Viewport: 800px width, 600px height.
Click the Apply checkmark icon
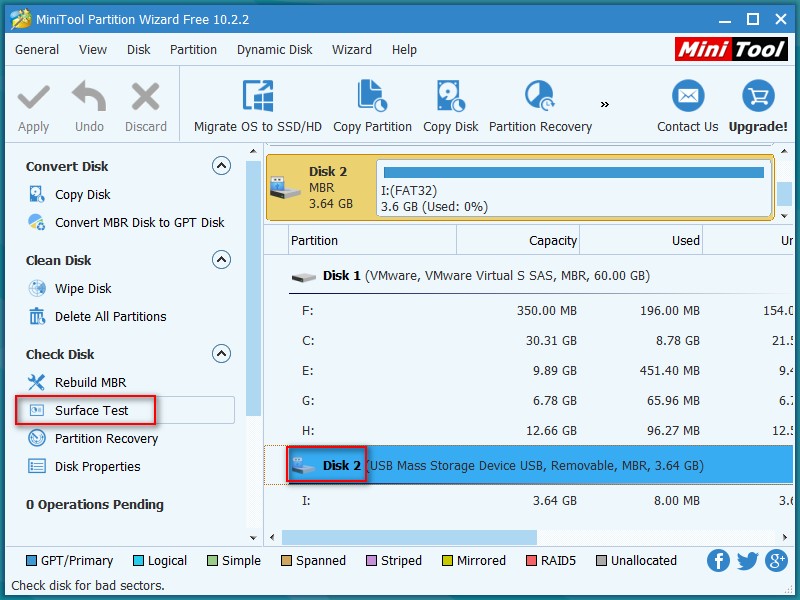pyautogui.click(x=34, y=97)
